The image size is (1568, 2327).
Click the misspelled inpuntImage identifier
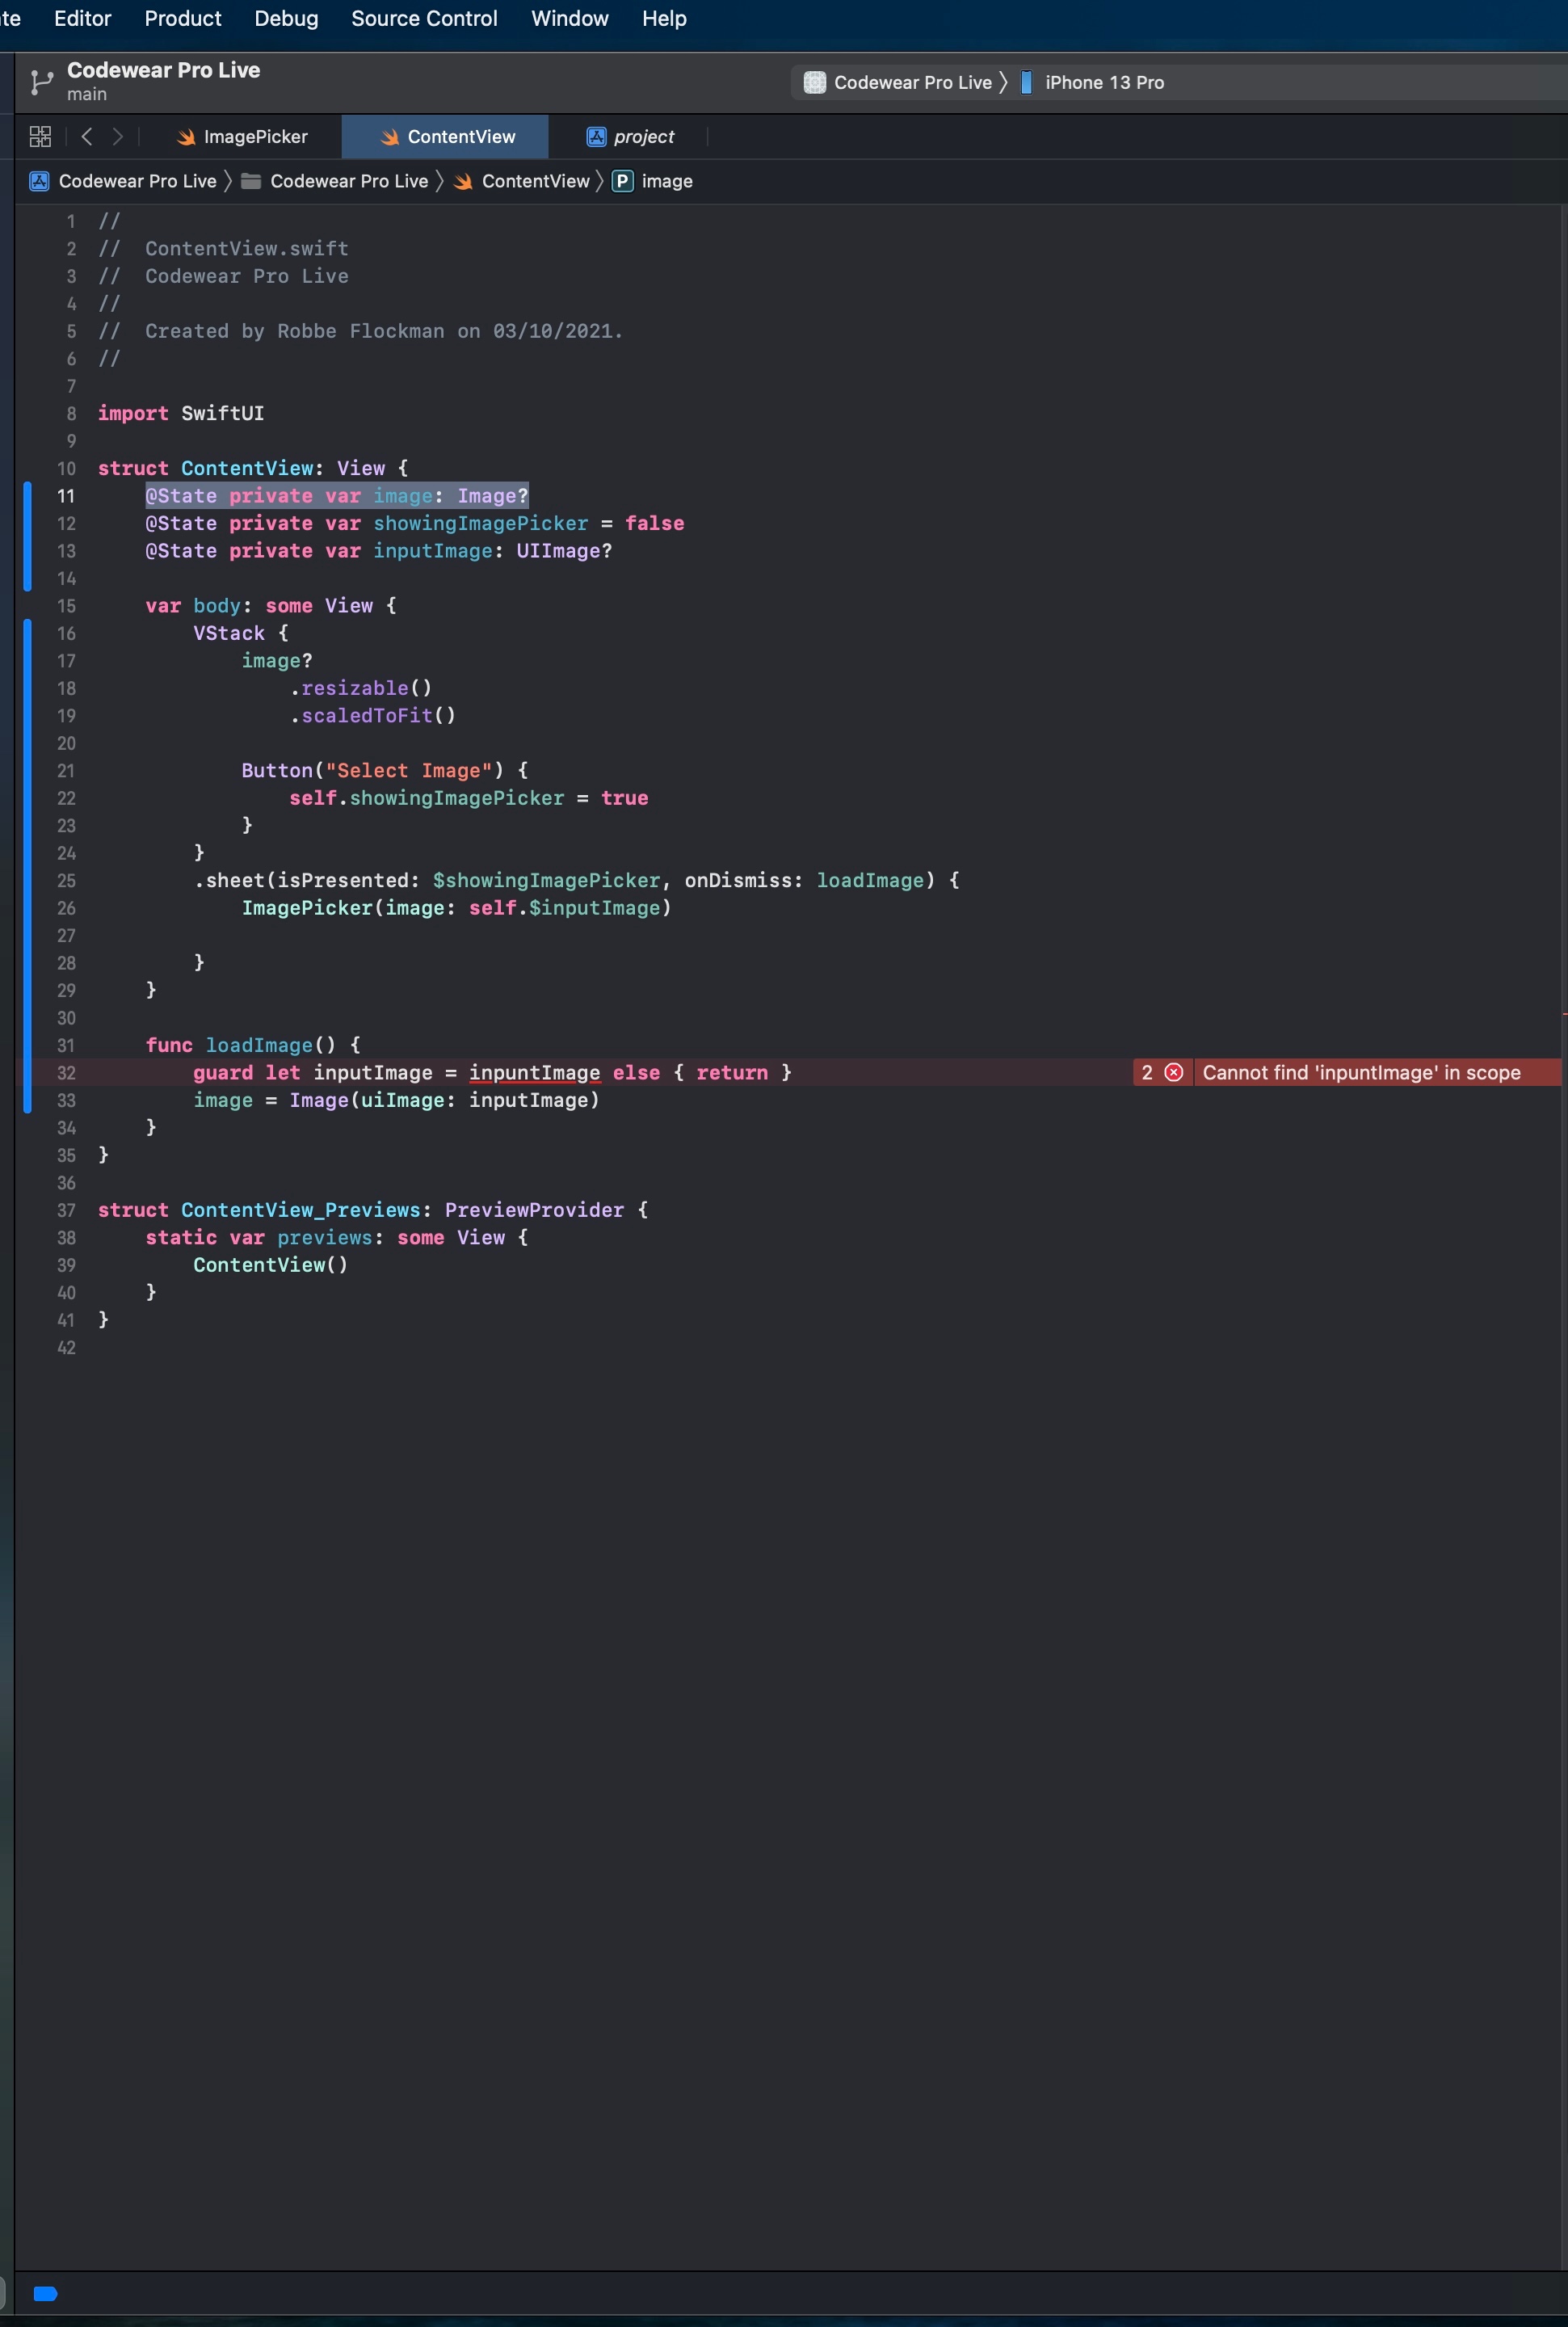[534, 1072]
